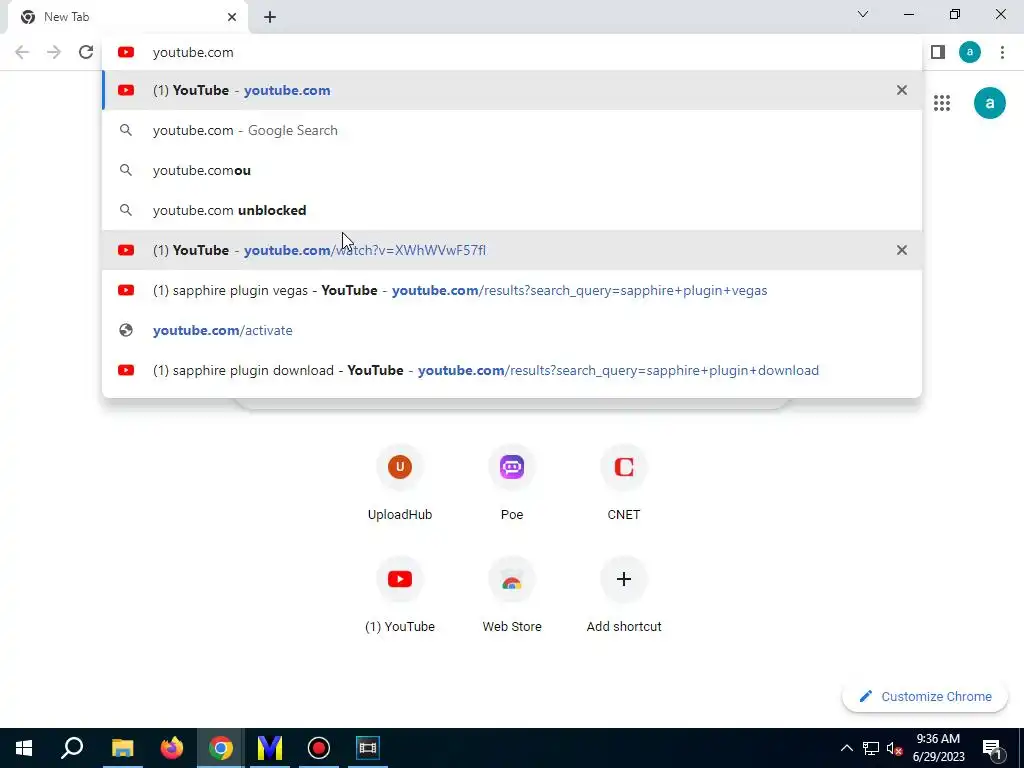Toggle the Chrome side panel icon
The width and height of the screenshot is (1024, 768).
click(x=938, y=52)
